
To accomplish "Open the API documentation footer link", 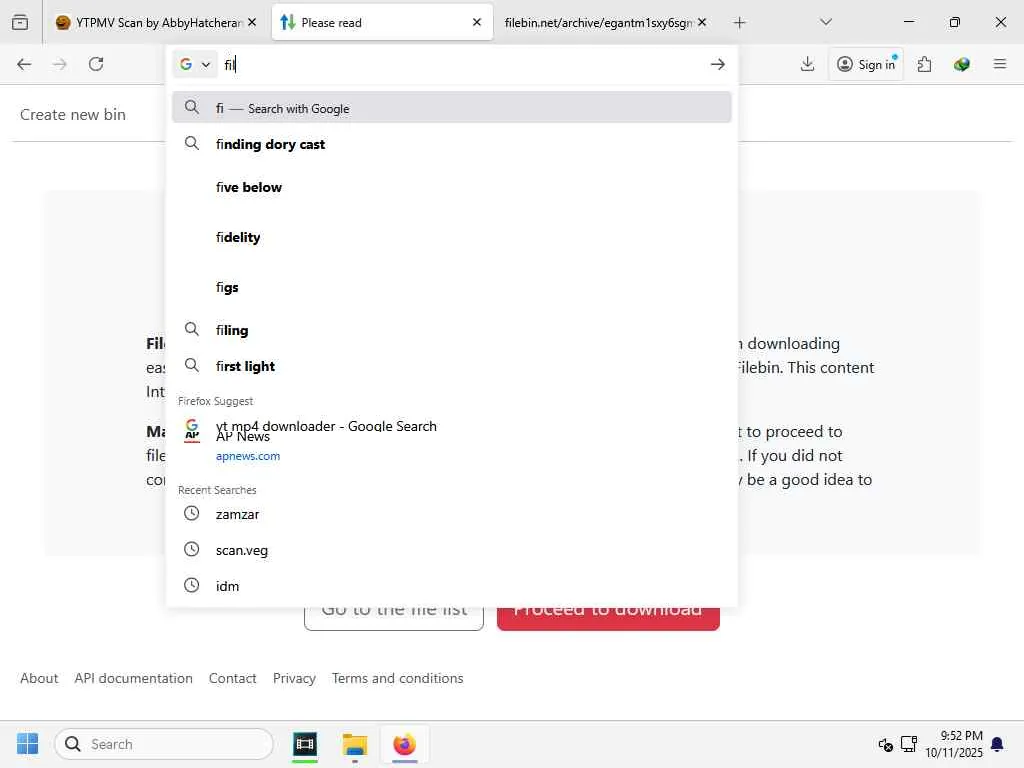I will pyautogui.click(x=133, y=678).
